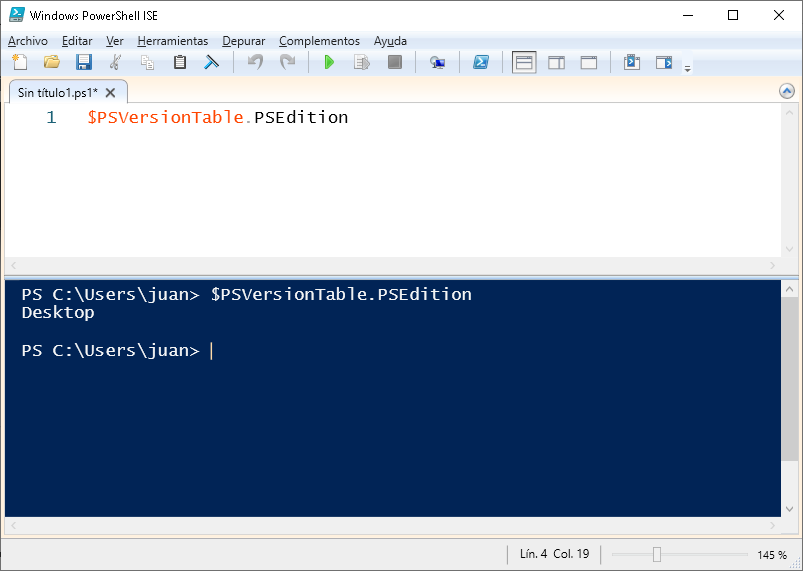The image size is (803, 571).
Task: Script pane horizontal scroll right arrow
Action: [773, 265]
